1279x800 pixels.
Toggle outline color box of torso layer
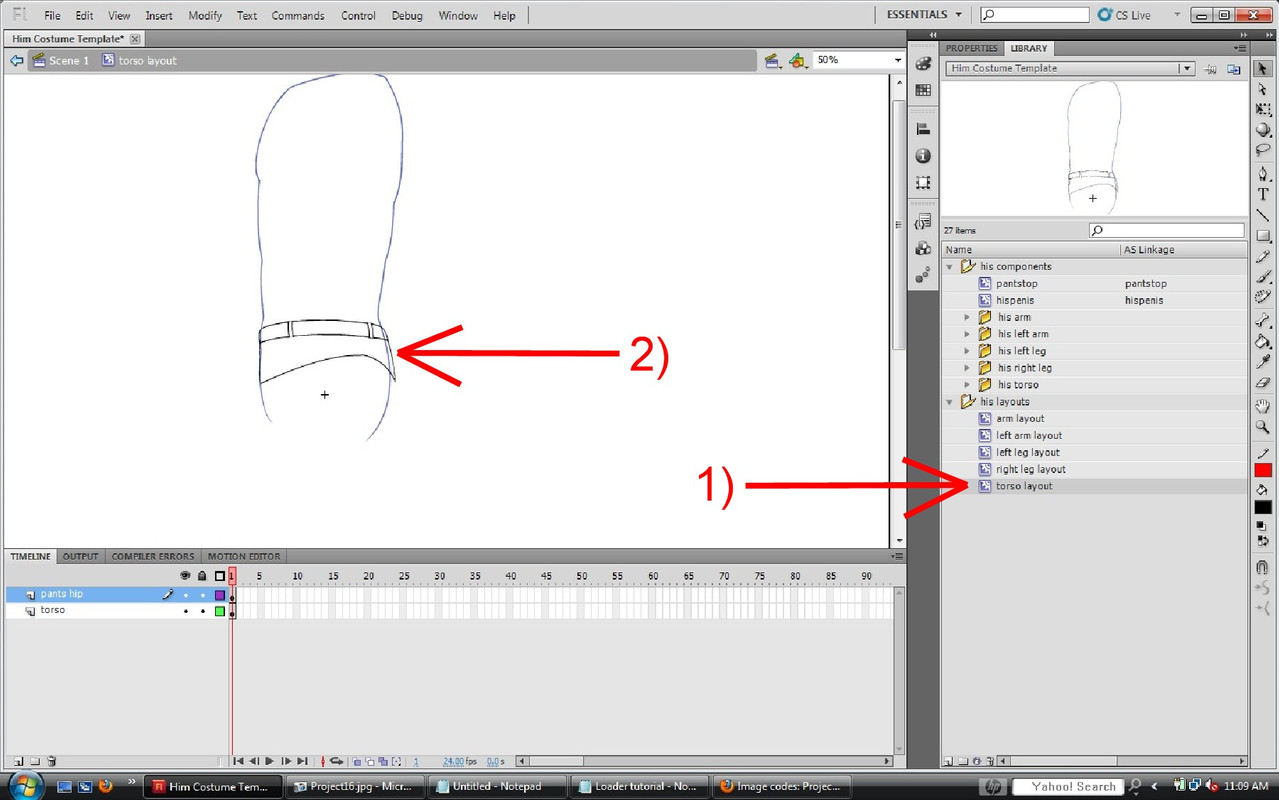(220, 611)
